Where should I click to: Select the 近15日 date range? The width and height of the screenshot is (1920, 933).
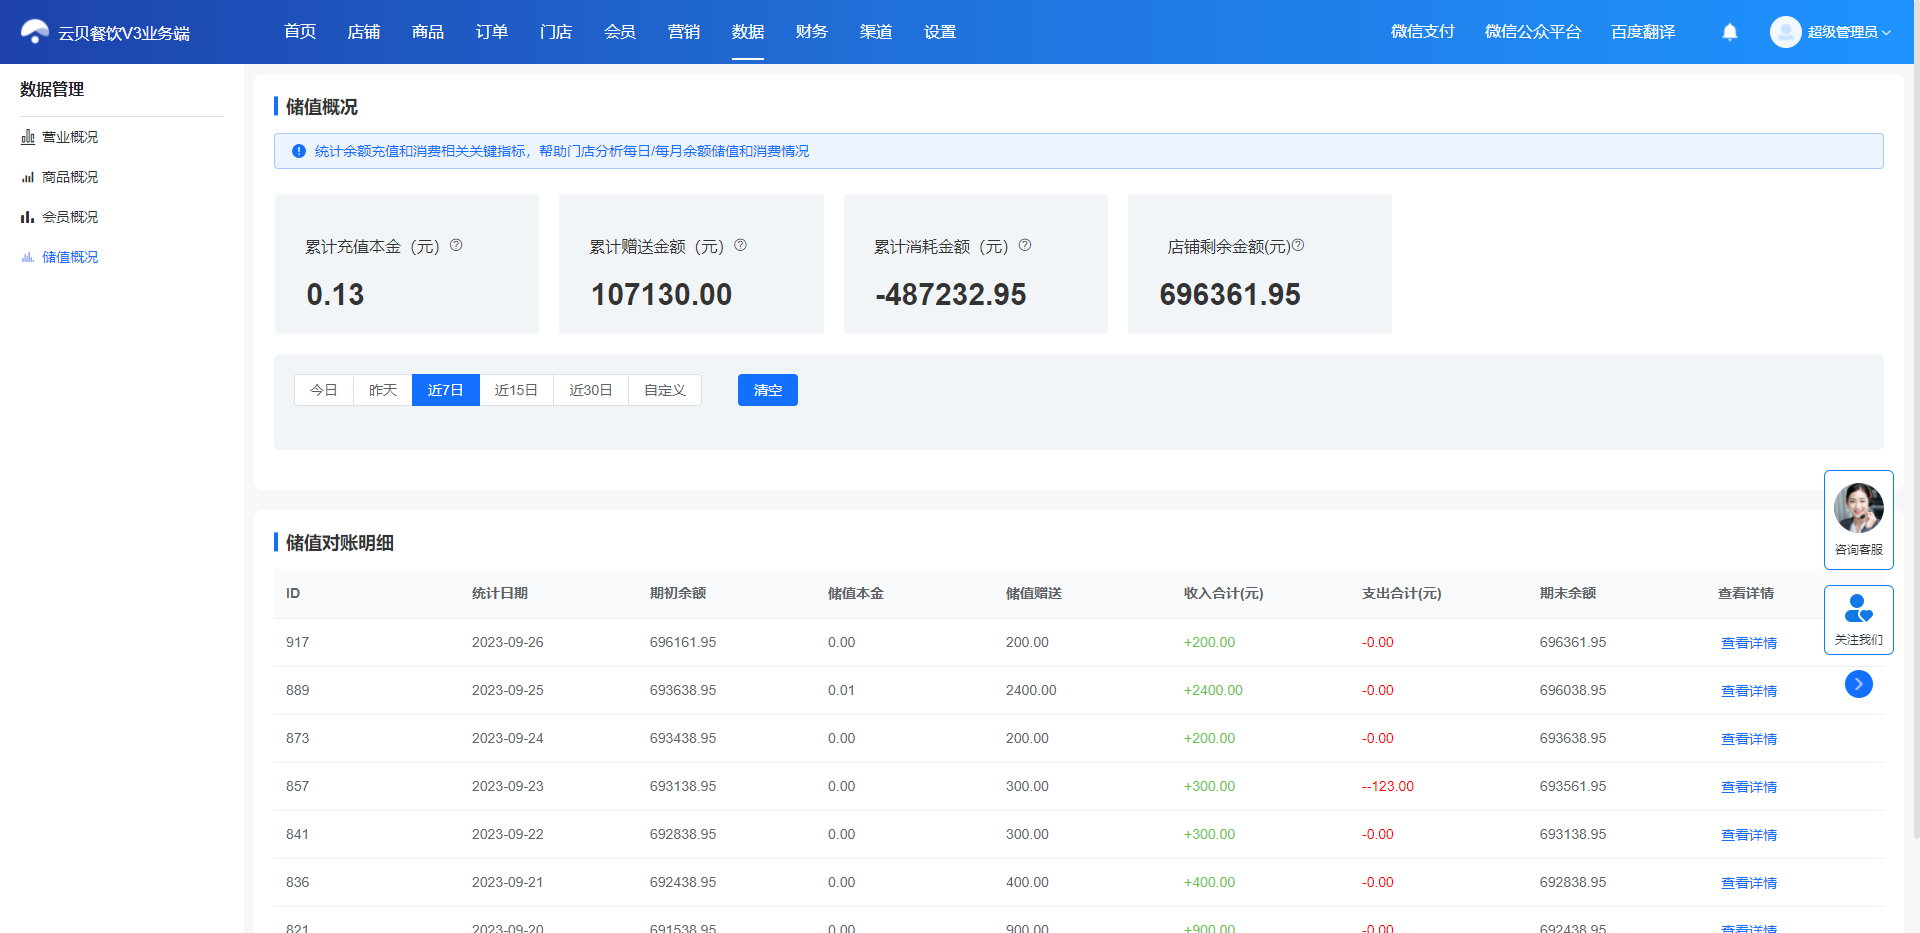(x=516, y=390)
